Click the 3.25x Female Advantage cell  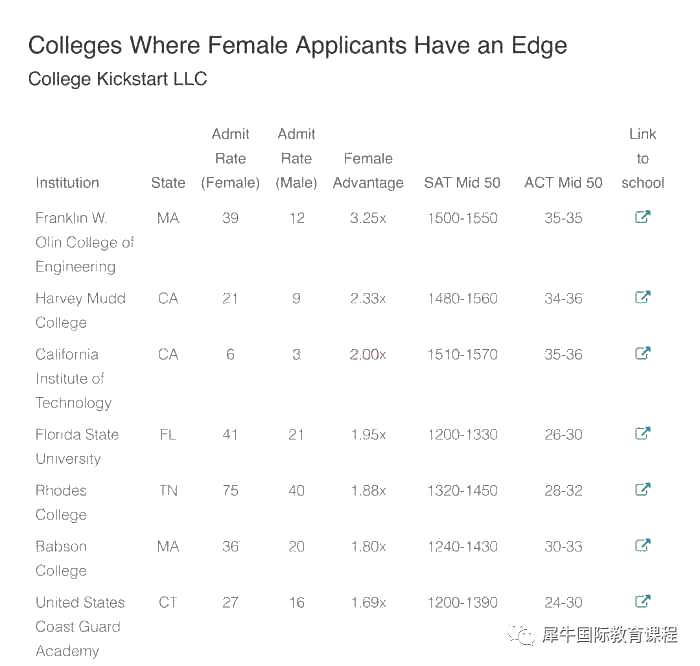point(368,218)
